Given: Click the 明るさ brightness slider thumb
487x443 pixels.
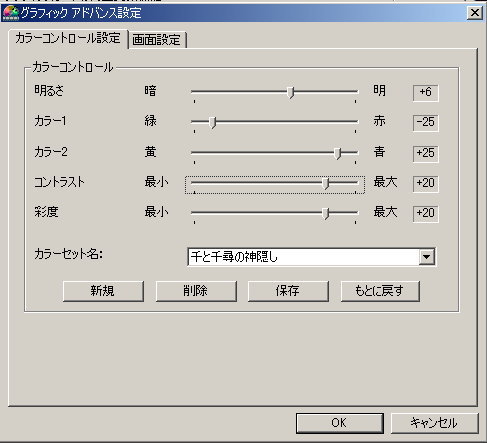Looking at the screenshot, I should click(x=291, y=92).
